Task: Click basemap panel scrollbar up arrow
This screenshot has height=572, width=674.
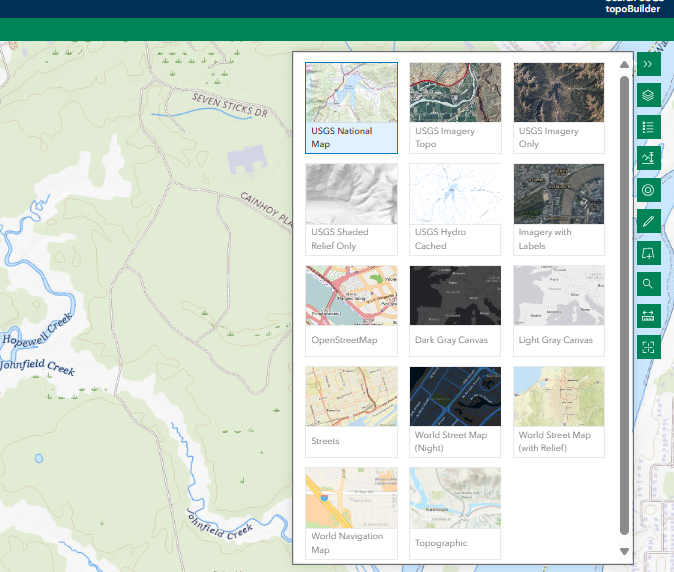Action: click(625, 64)
